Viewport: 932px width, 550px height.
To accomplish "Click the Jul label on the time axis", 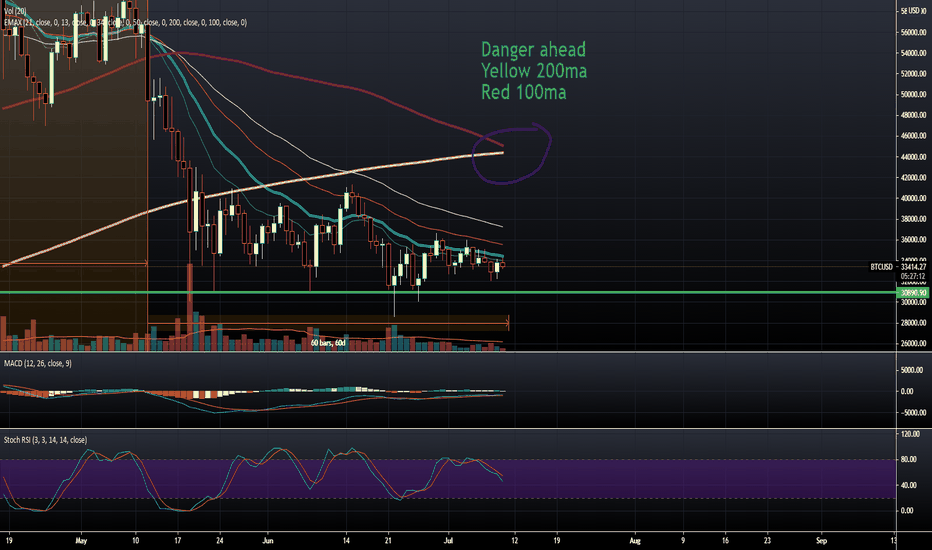I will click(449, 540).
